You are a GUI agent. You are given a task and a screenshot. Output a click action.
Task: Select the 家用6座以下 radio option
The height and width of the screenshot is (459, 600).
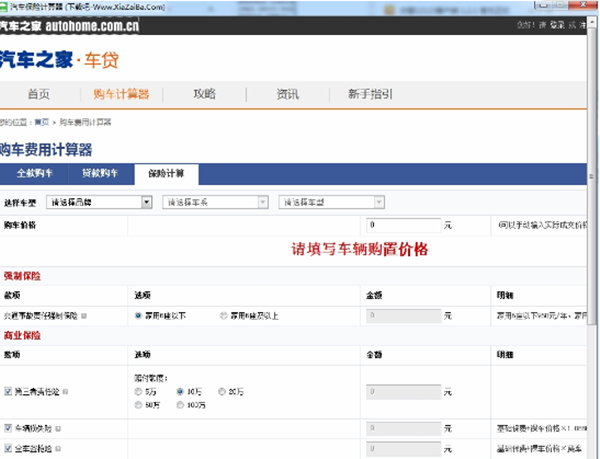point(138,316)
